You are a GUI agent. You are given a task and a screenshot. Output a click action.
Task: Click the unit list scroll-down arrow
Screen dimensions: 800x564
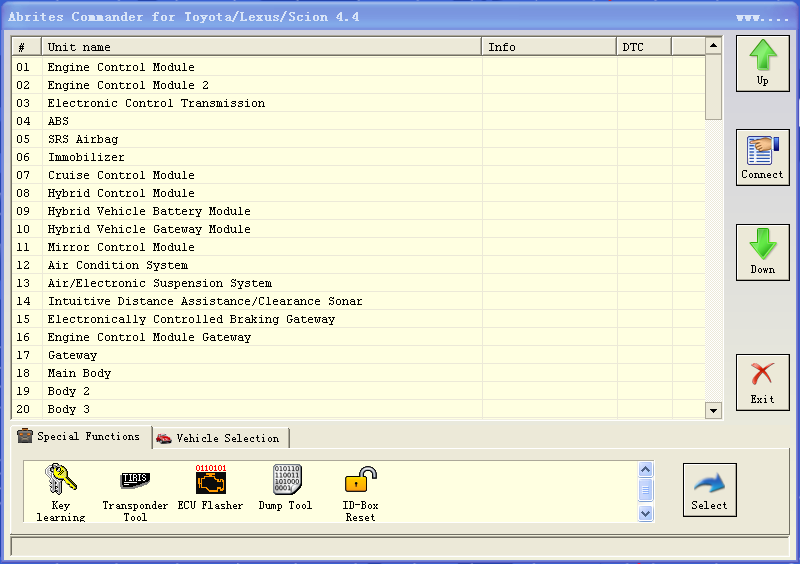point(713,410)
